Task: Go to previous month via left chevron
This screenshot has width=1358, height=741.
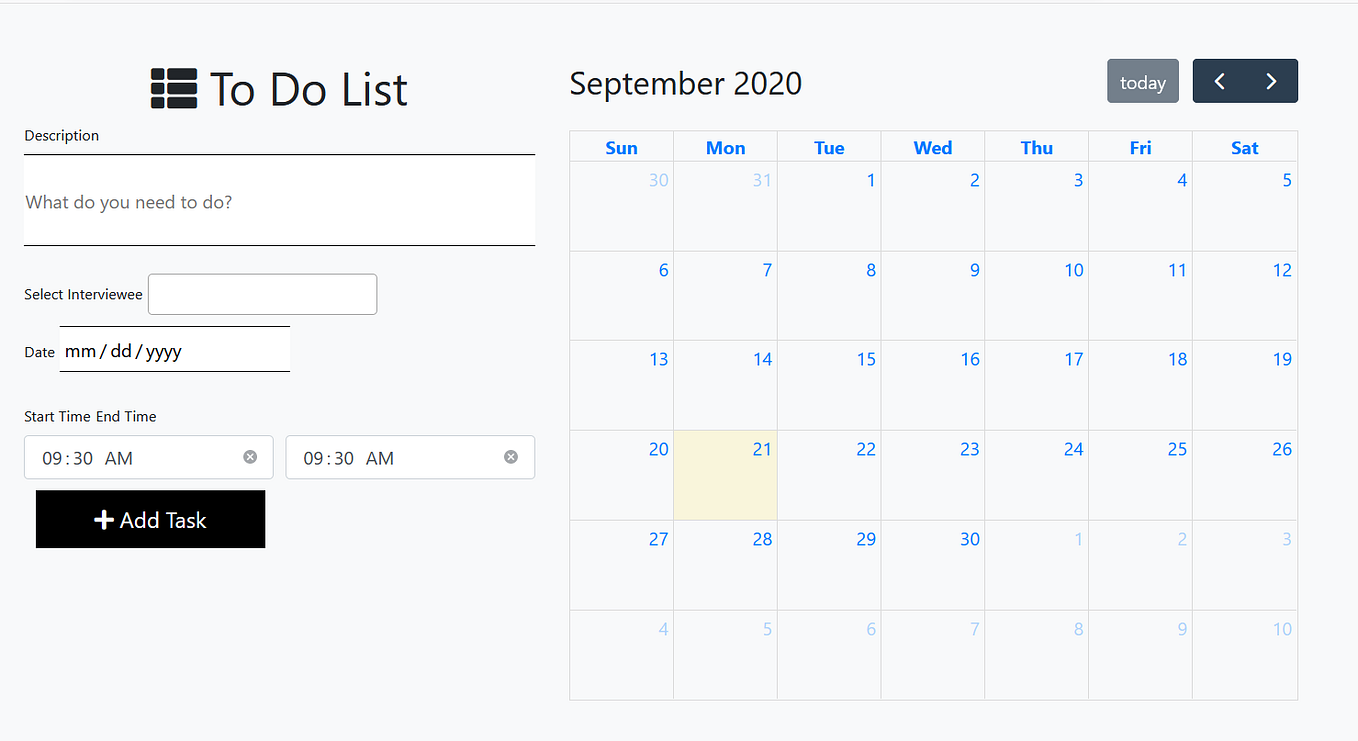Action: coord(1220,80)
